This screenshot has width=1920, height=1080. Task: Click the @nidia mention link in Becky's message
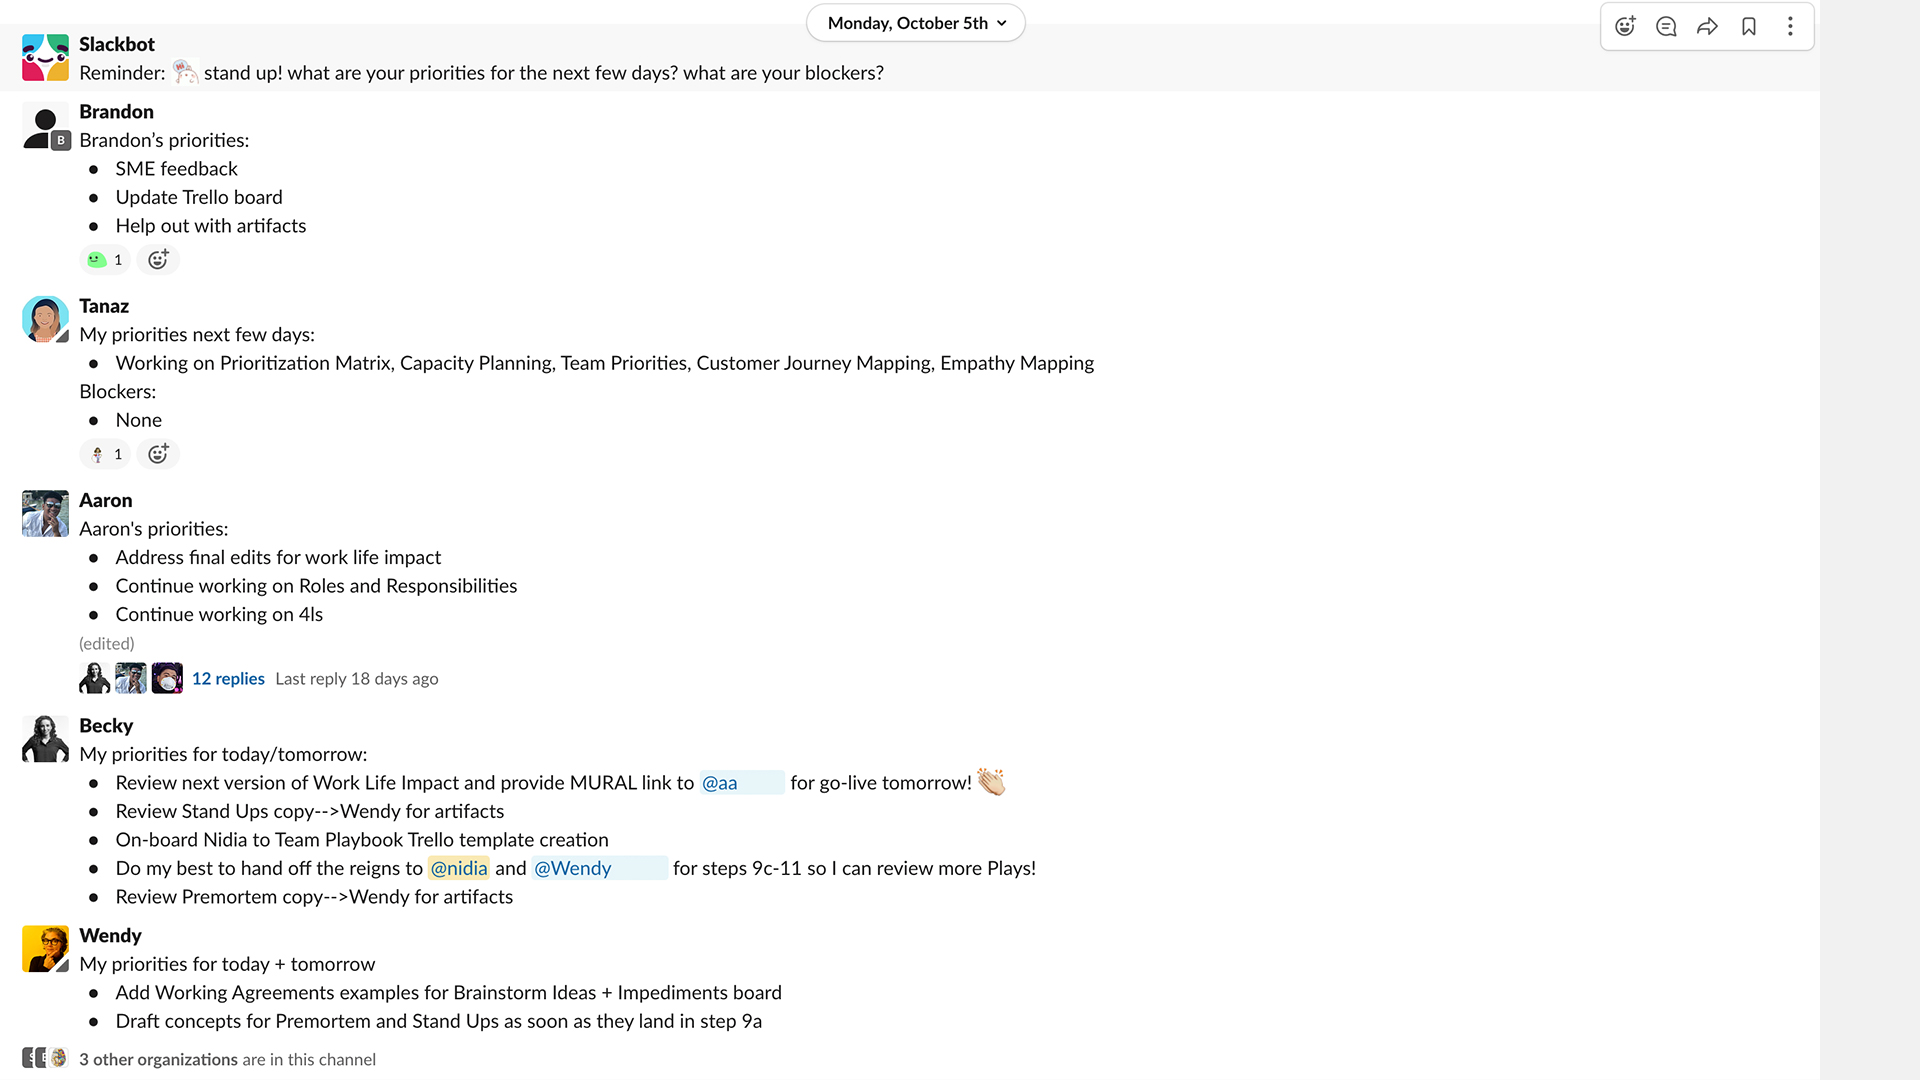(459, 868)
